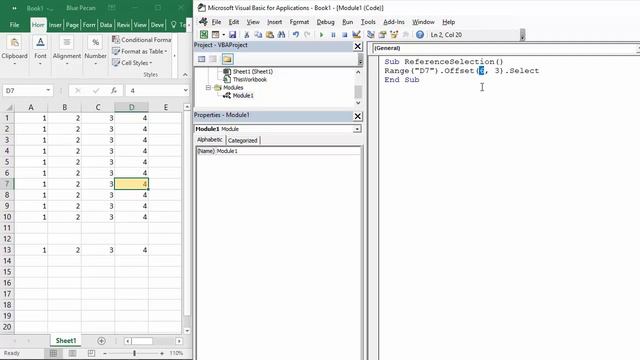Click Conditional Formatting in Excel ribbon

tap(142, 40)
